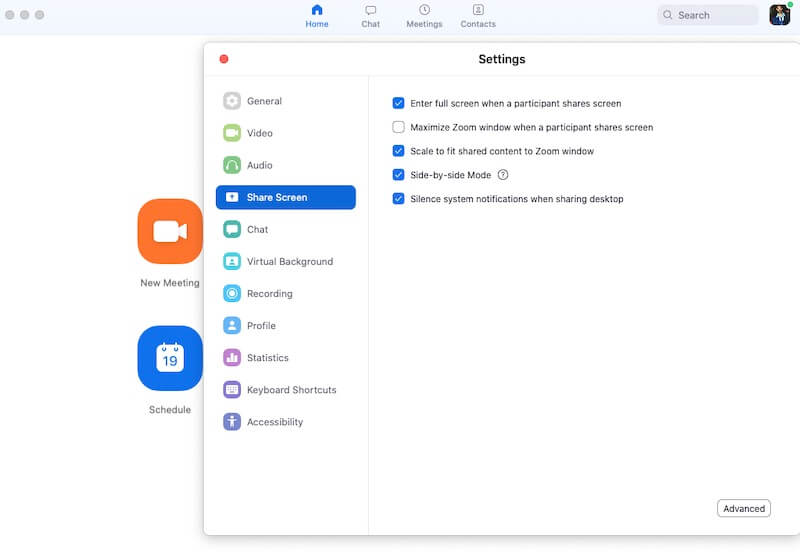
Task: Click the New Meeting label
Action: (x=170, y=283)
